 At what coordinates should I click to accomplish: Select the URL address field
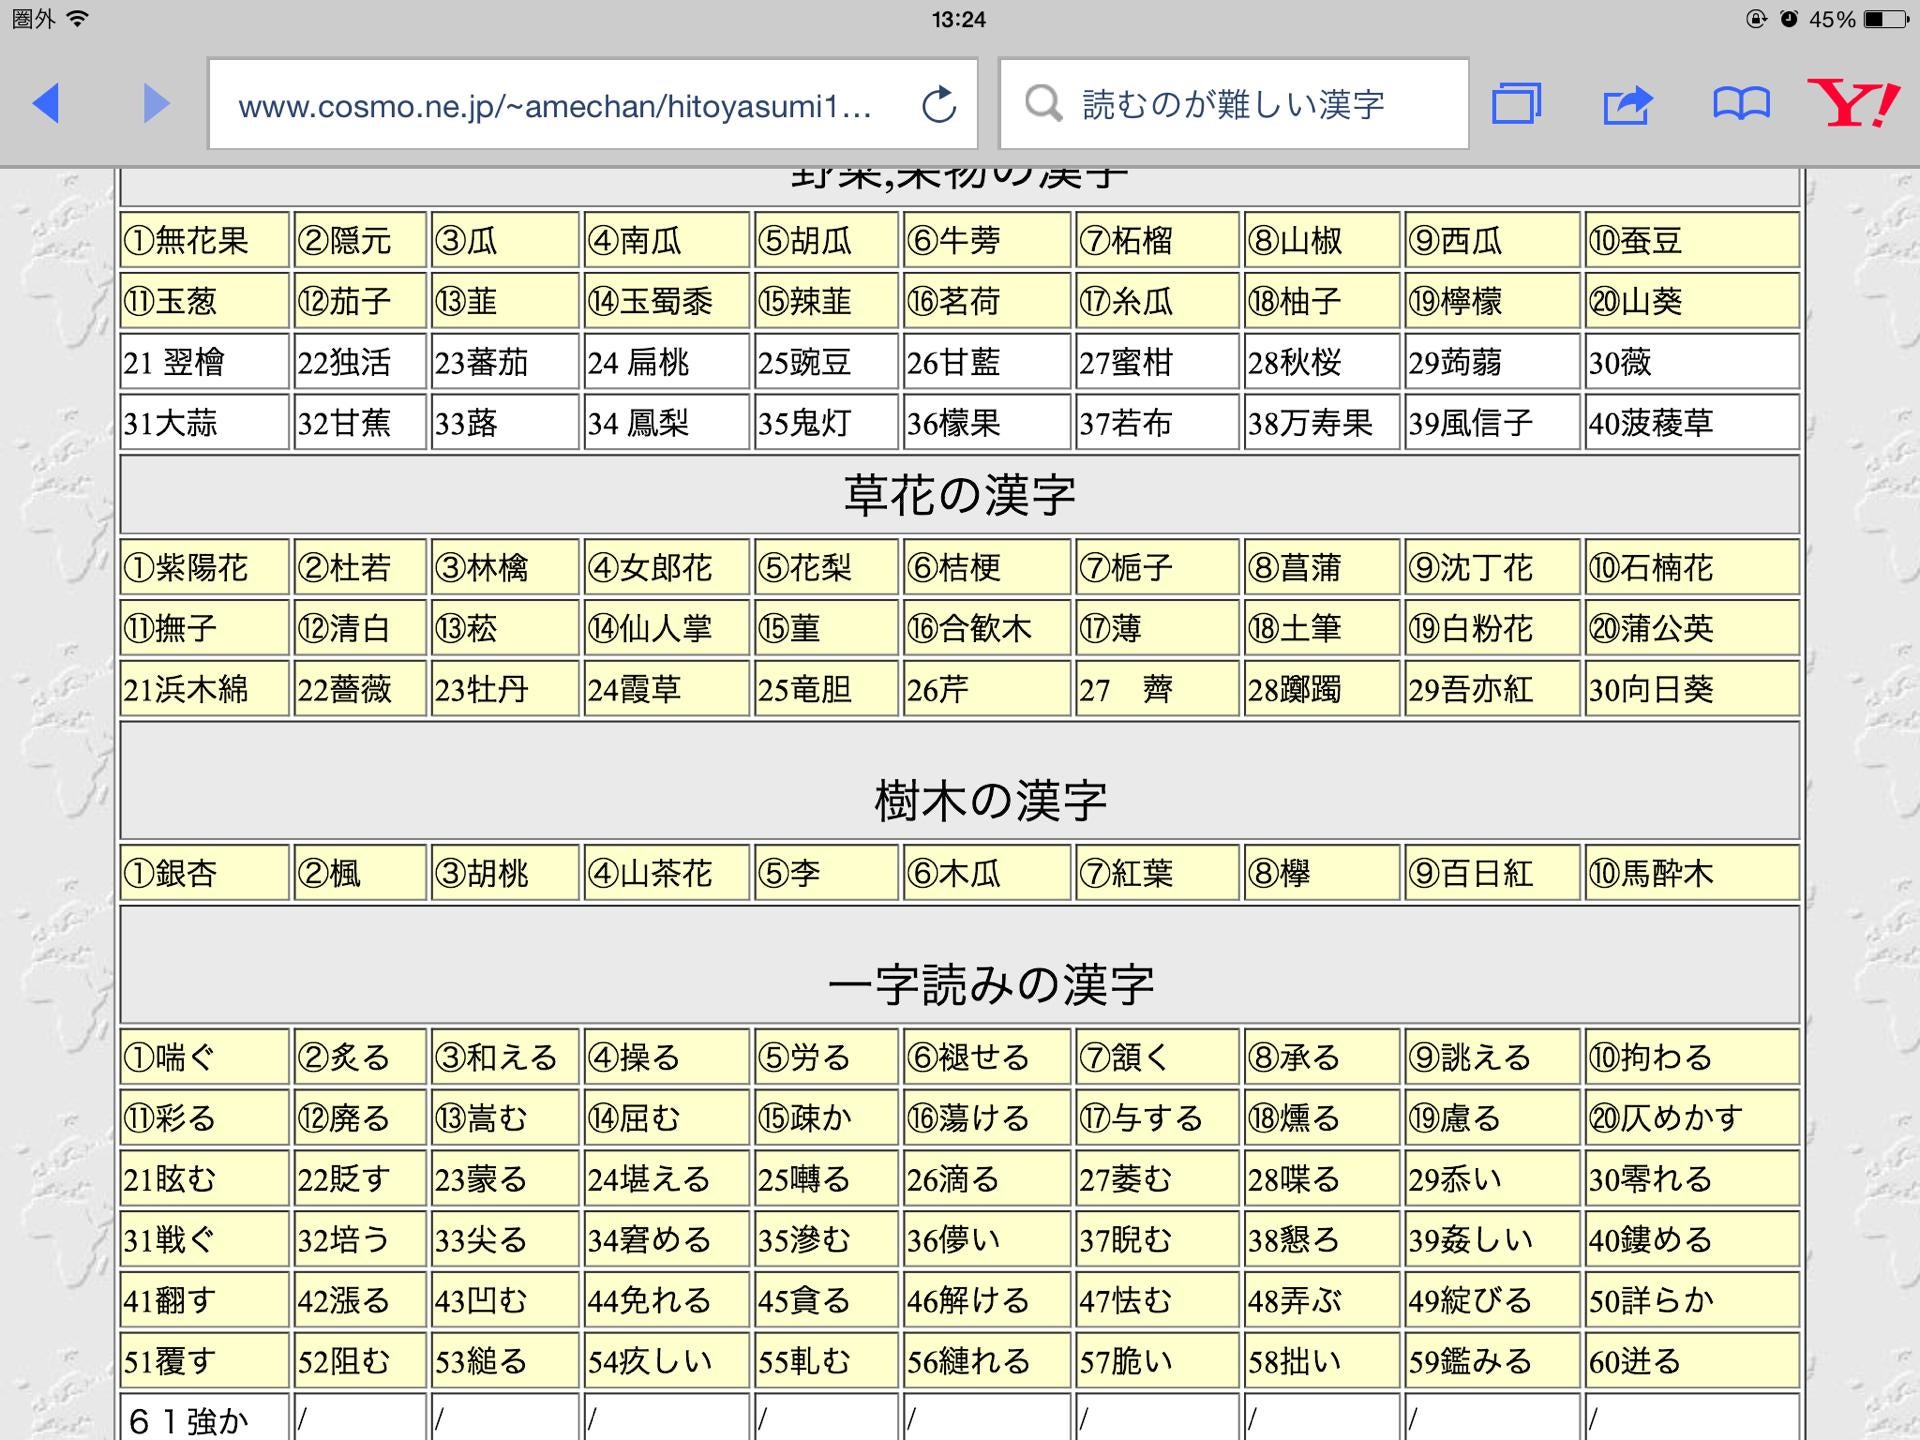click(x=592, y=104)
